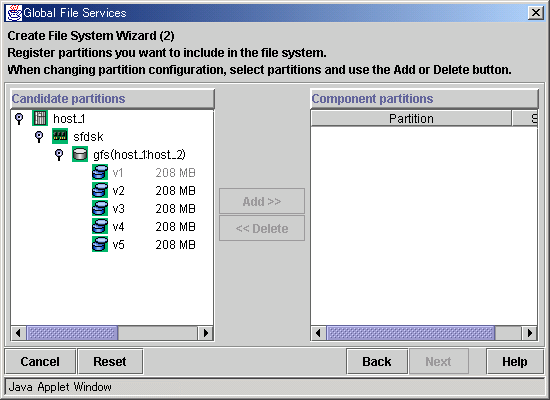Collapse the gfs(host_1:host_2) tree node
This screenshot has width=550, height=400.
click(x=59, y=154)
